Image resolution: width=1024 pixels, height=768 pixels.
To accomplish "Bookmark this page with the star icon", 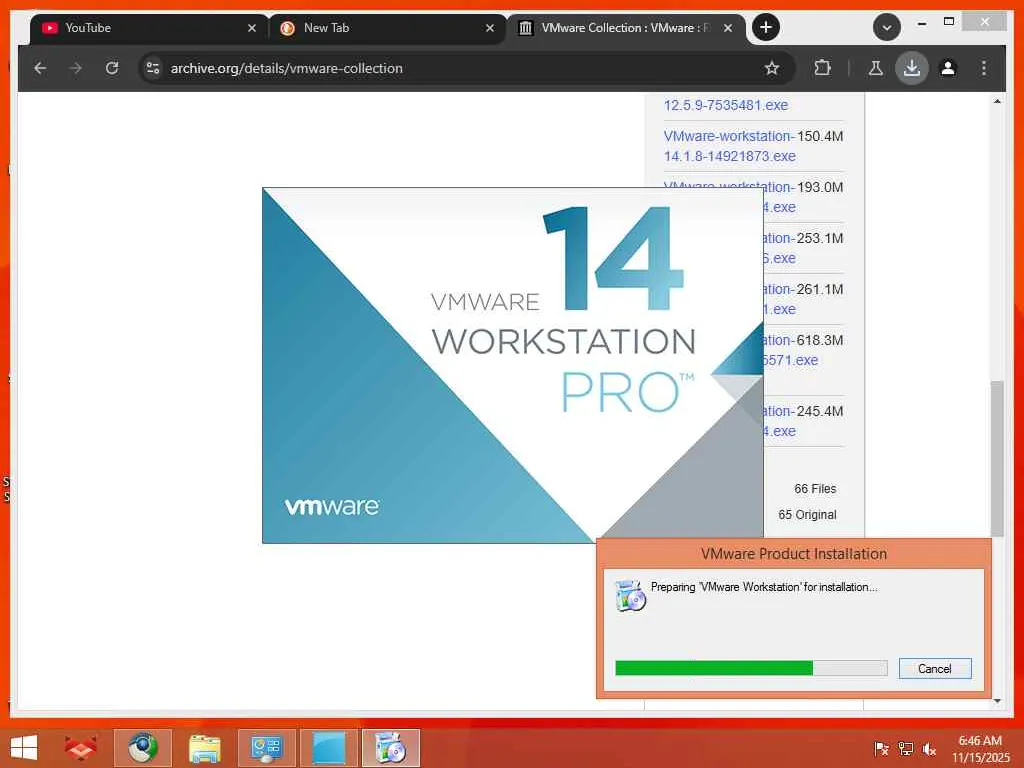I will pos(772,68).
